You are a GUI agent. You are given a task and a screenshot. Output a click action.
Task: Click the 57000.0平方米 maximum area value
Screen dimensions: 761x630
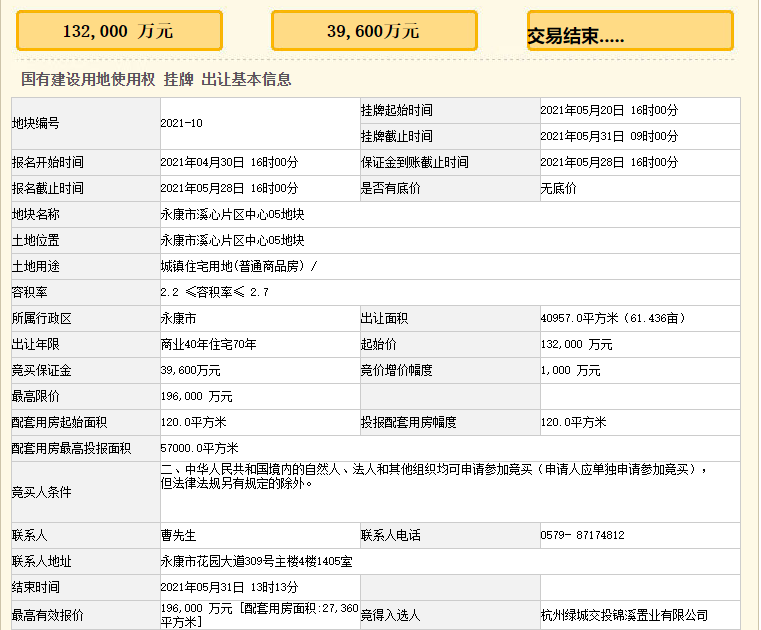click(199, 448)
